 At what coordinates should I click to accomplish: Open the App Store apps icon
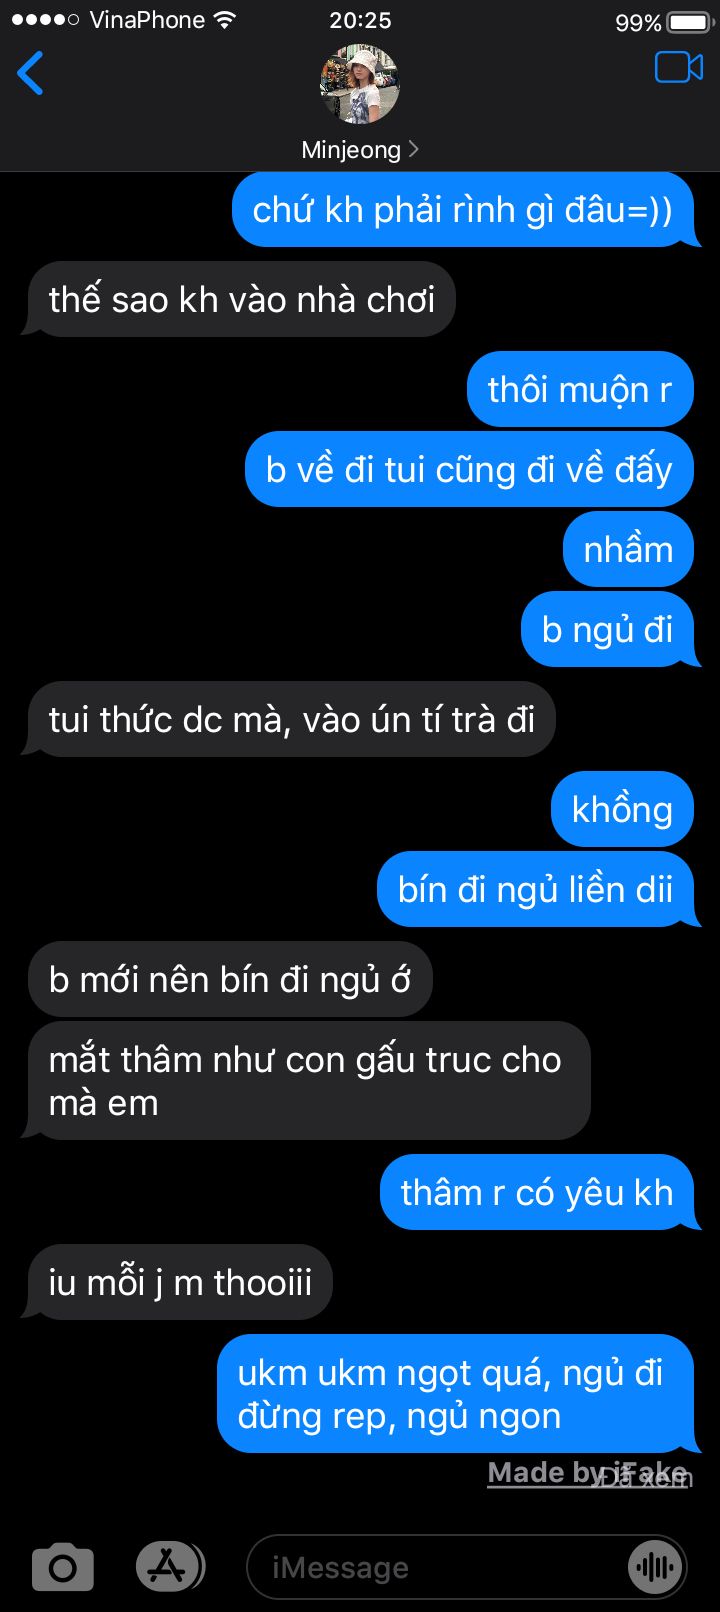pyautogui.click(x=168, y=1567)
